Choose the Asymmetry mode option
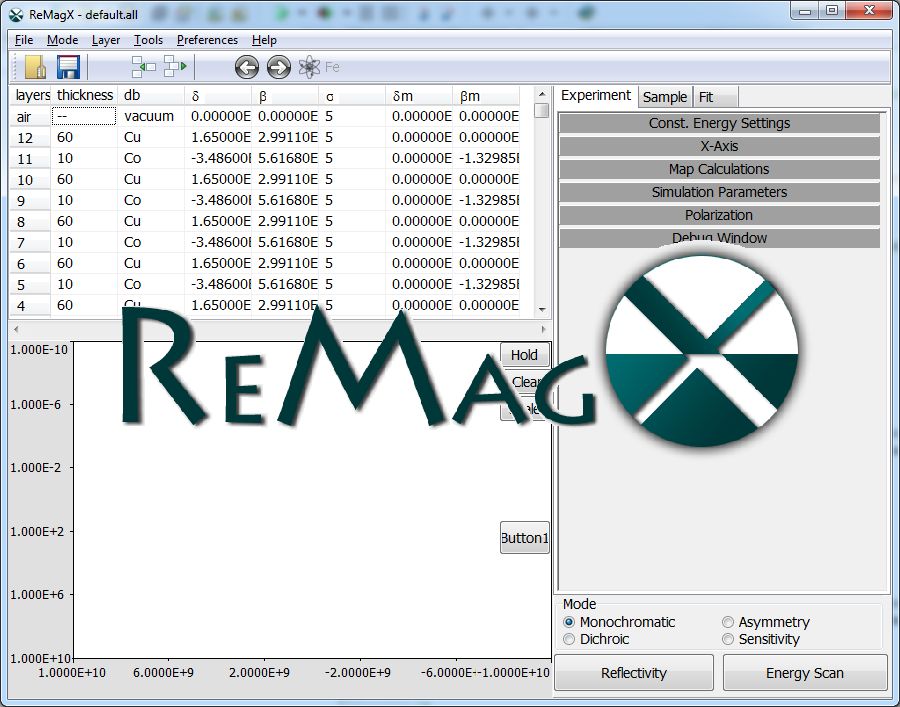Screen dimensions: 900x707 [728, 622]
